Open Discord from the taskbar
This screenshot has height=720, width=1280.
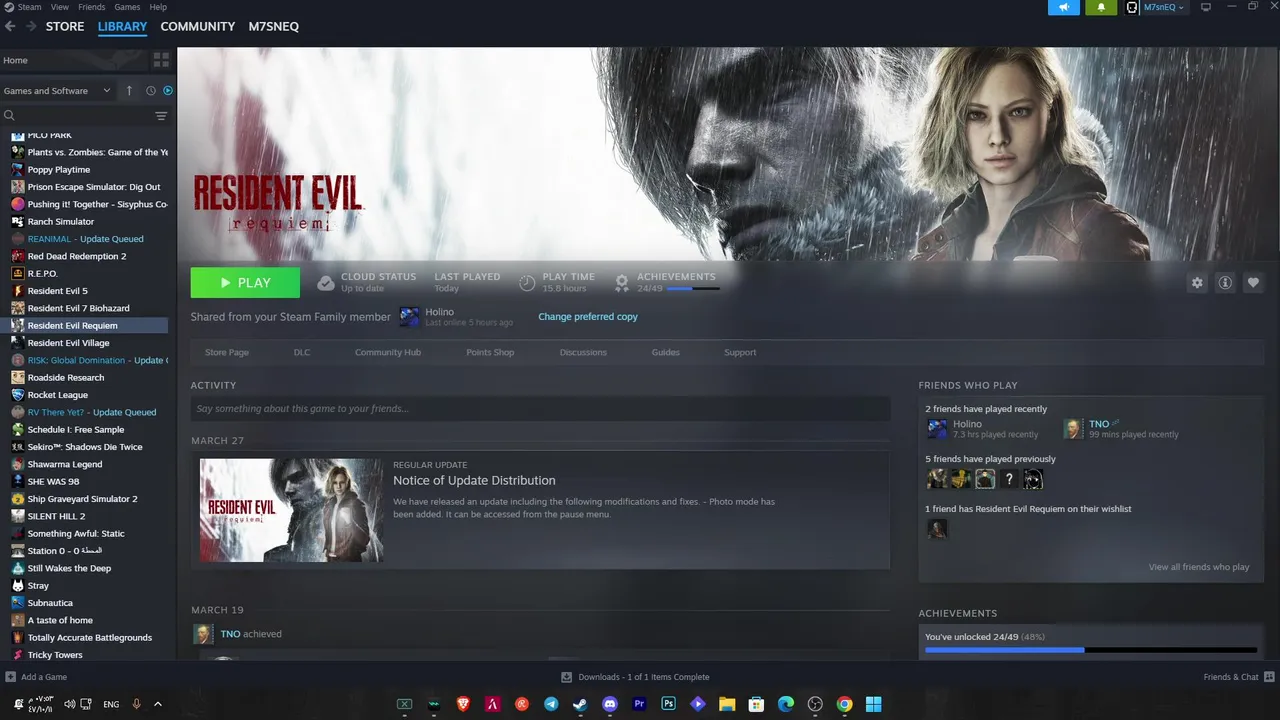point(610,704)
